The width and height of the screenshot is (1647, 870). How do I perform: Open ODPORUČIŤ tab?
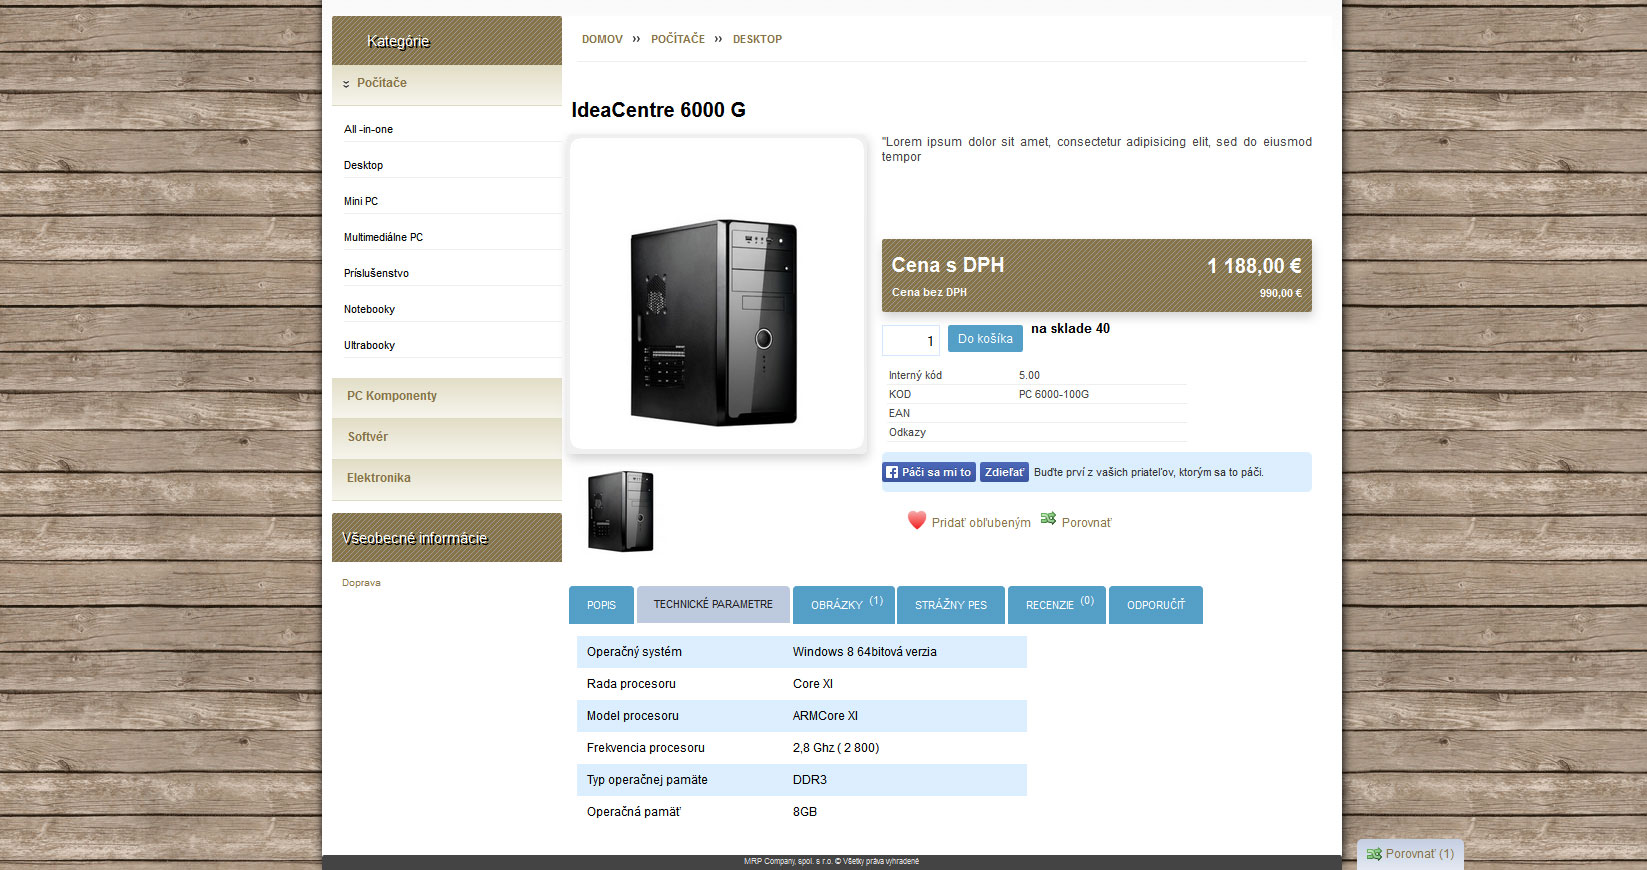[1156, 605]
